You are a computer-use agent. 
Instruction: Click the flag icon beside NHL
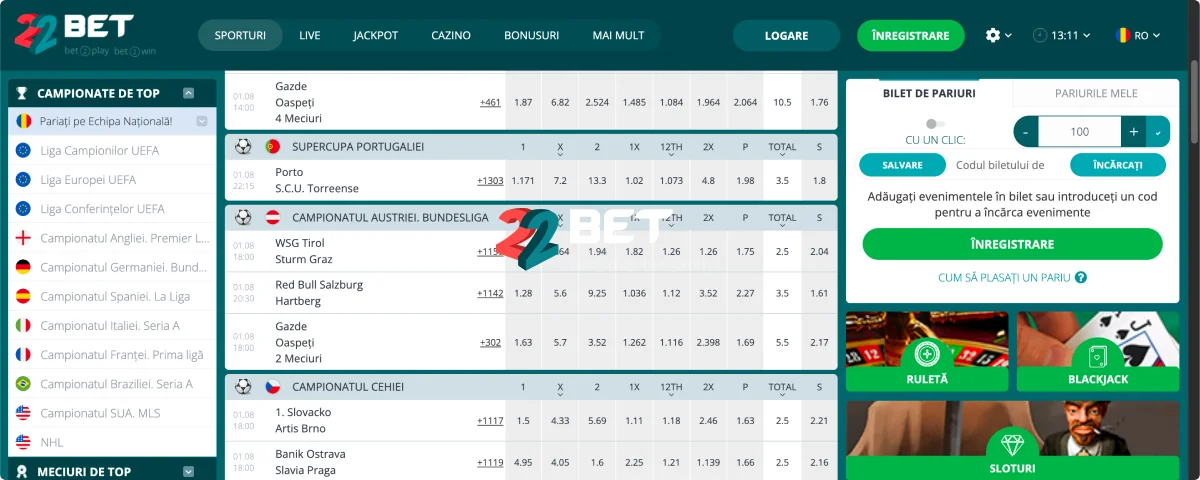point(23,442)
